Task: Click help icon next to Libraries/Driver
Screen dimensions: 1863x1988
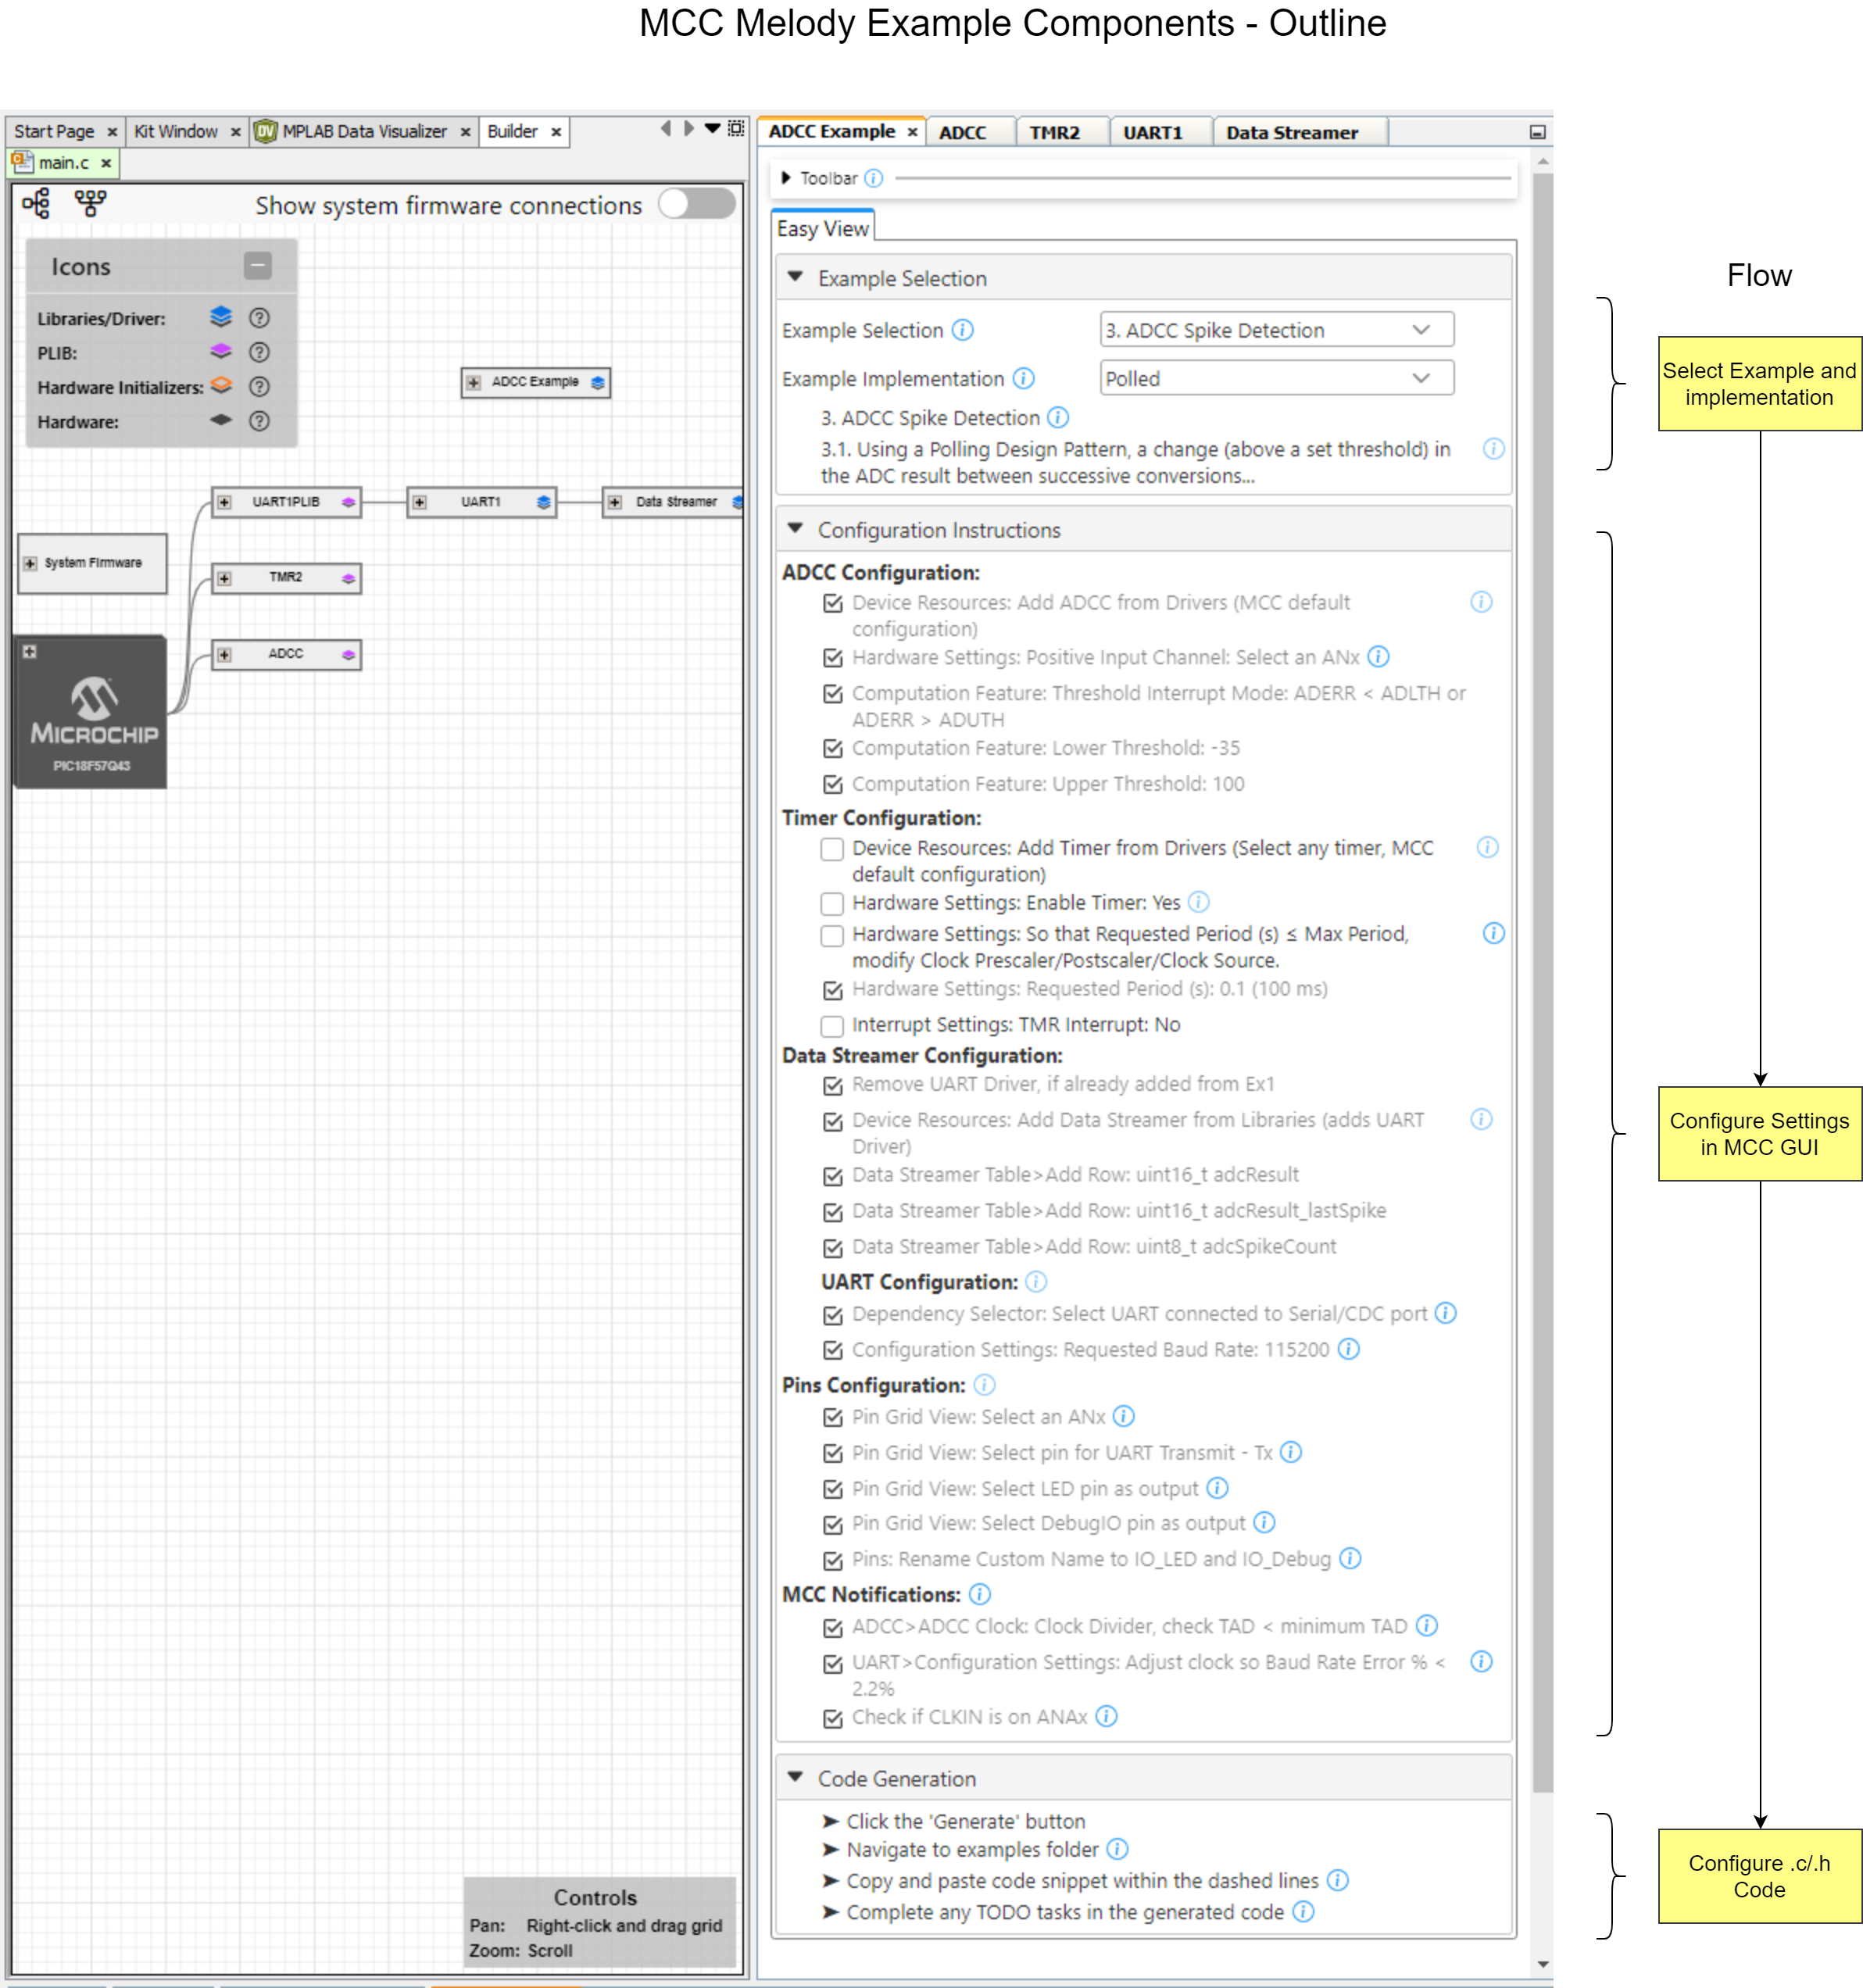Action: point(259,318)
